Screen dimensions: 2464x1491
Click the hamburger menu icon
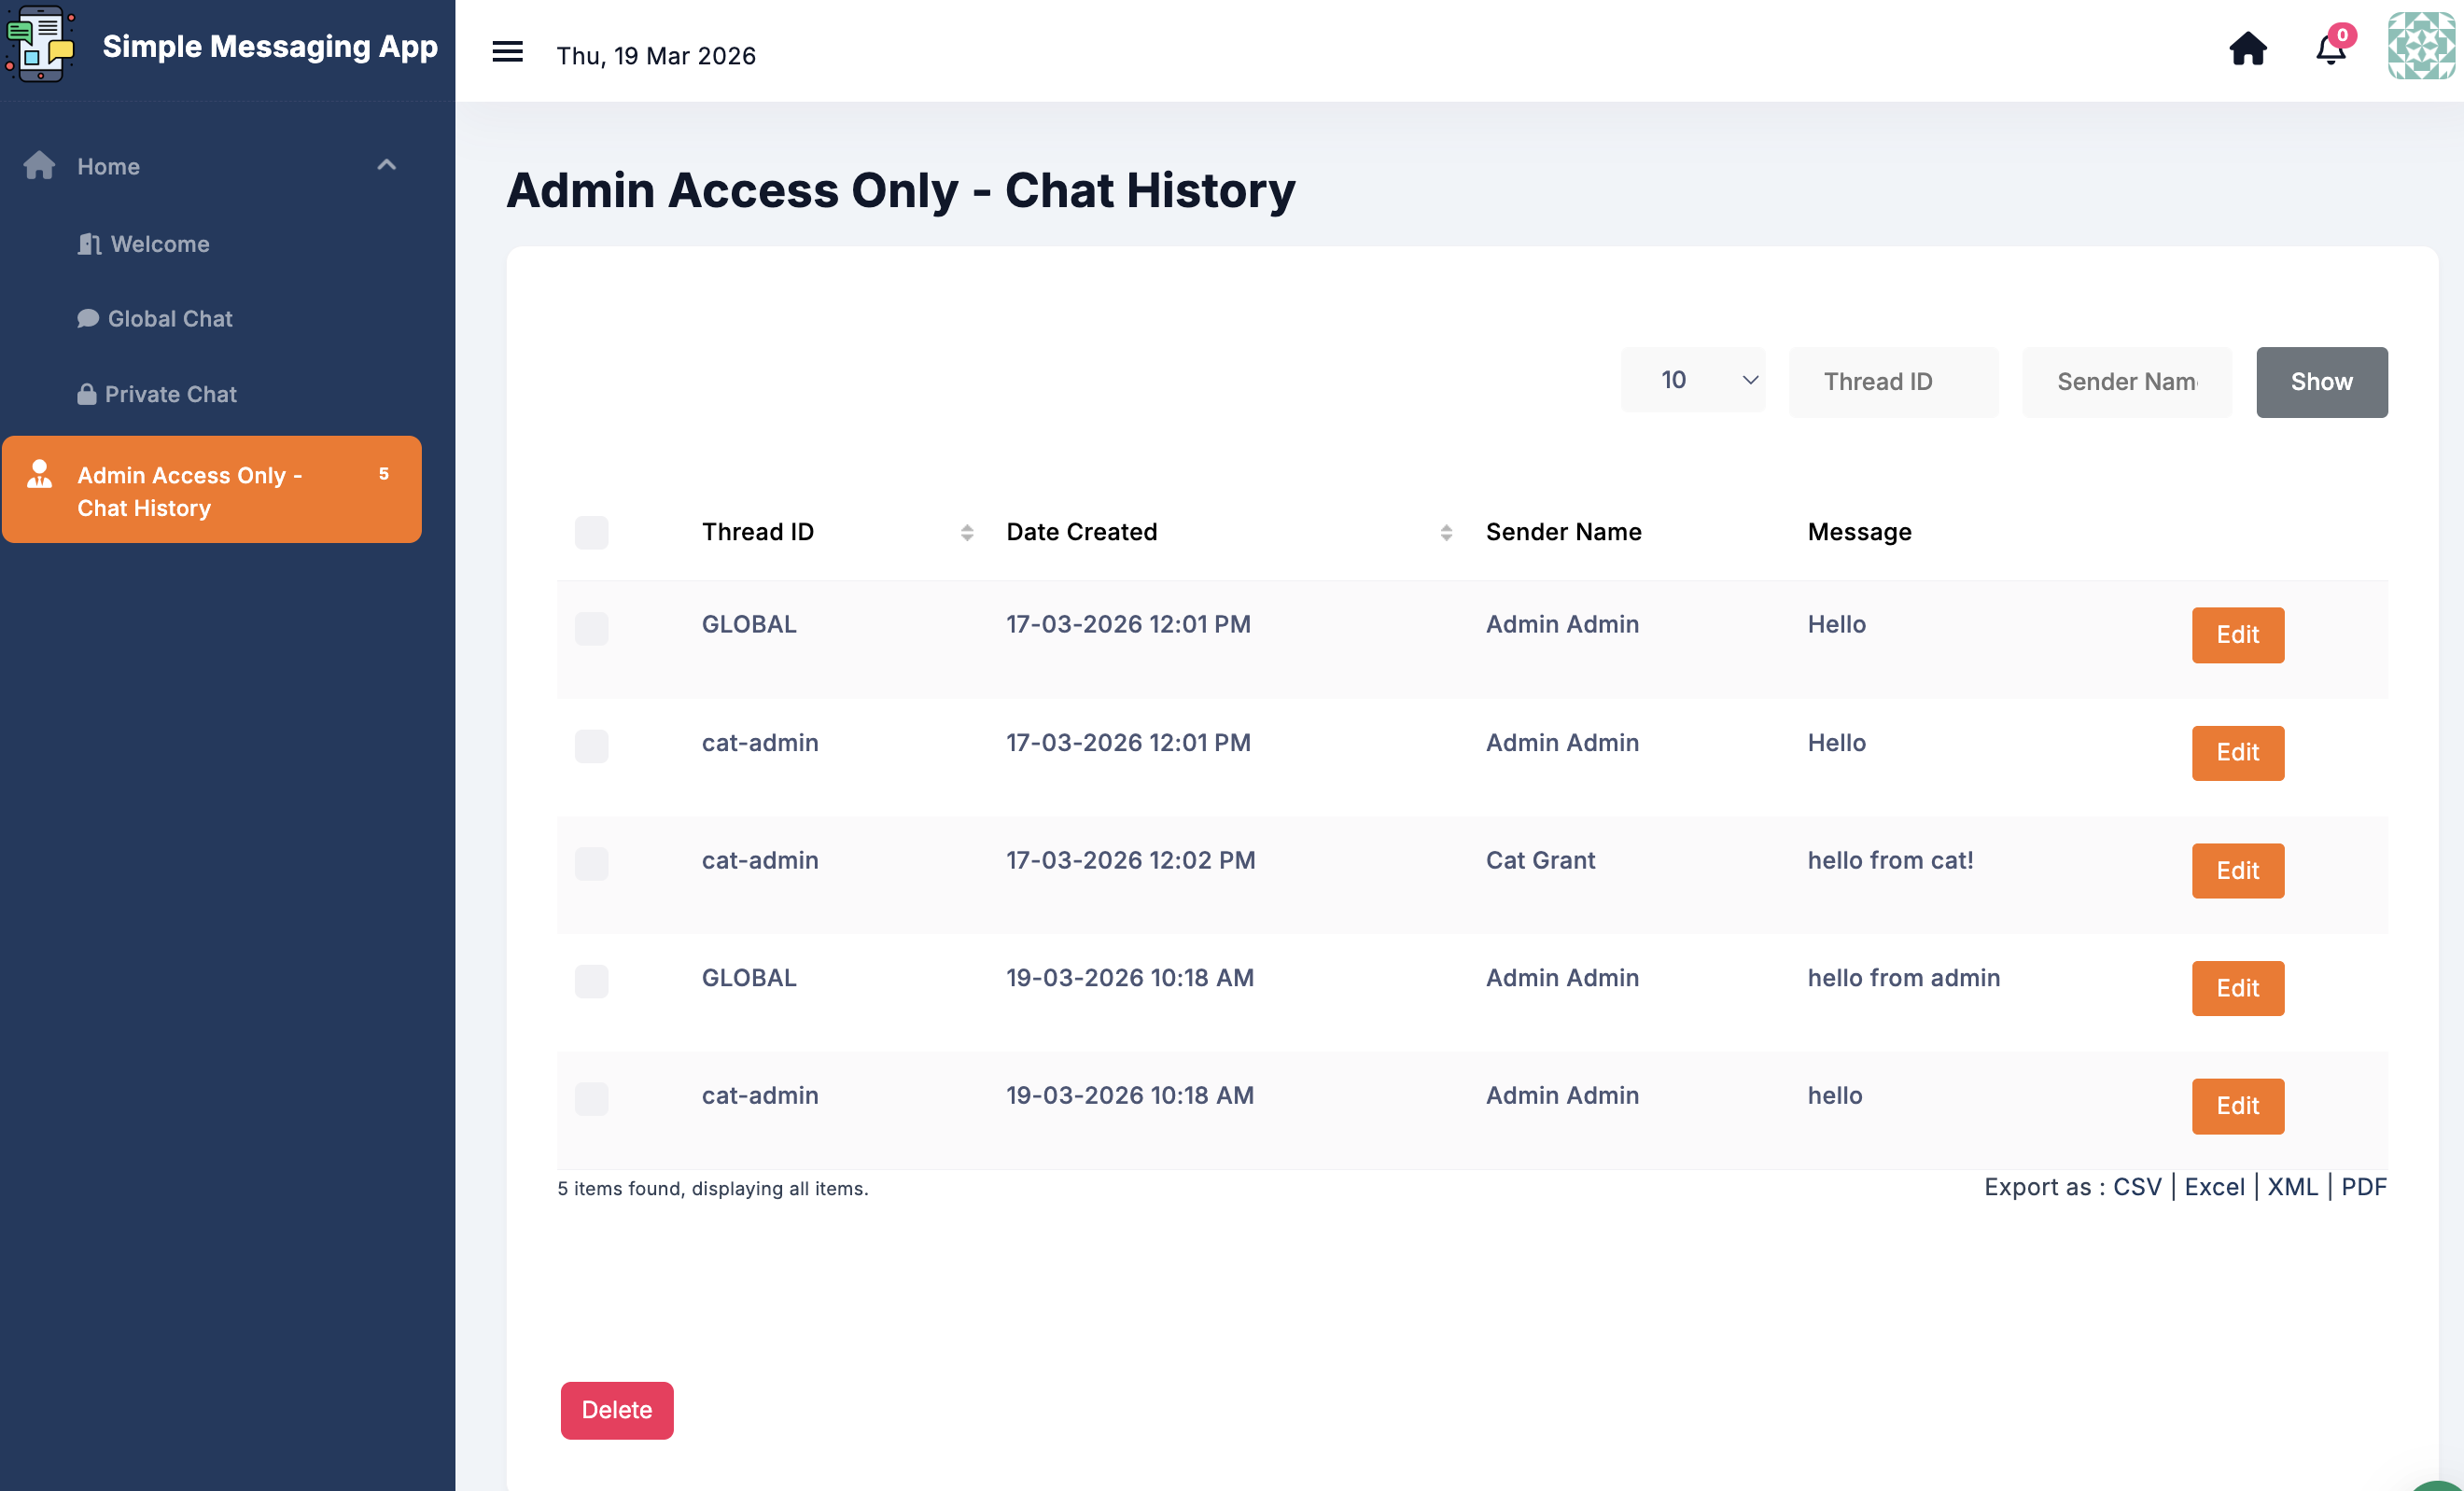[x=507, y=52]
